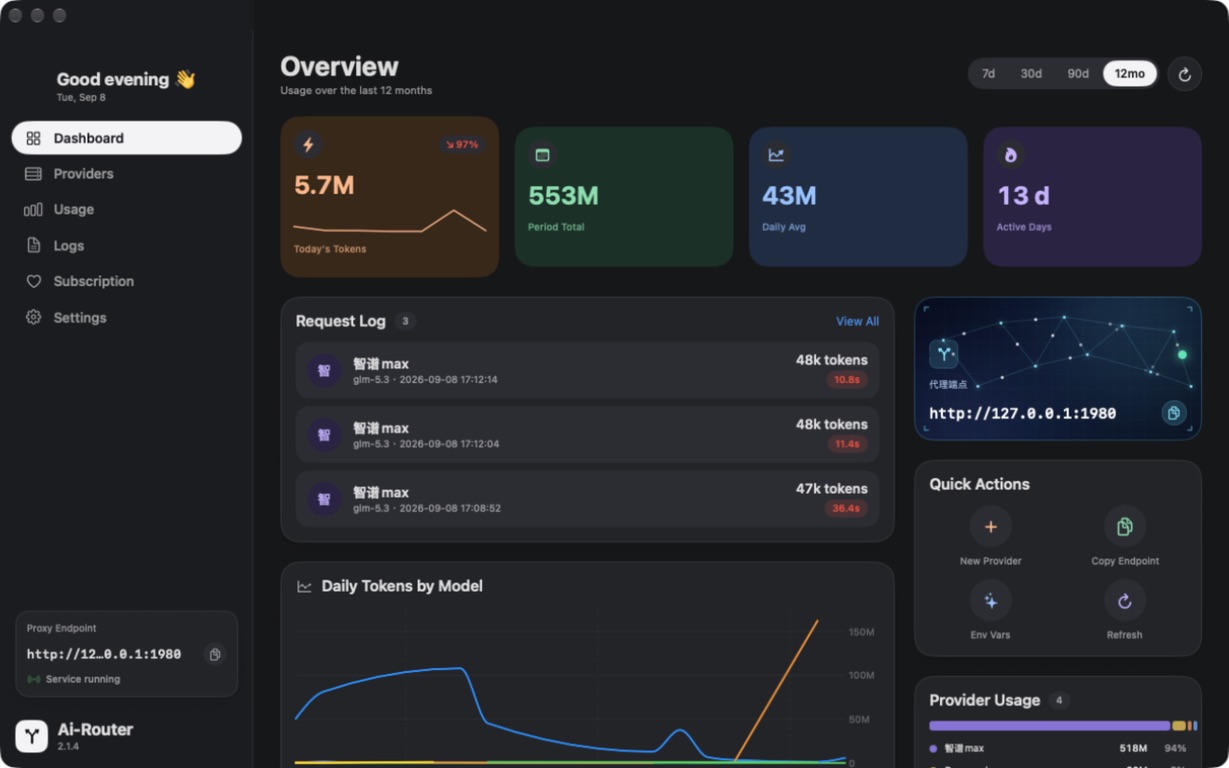Click the Ai-Router logo in the sidebar
The height and width of the screenshot is (768, 1229).
(32, 736)
